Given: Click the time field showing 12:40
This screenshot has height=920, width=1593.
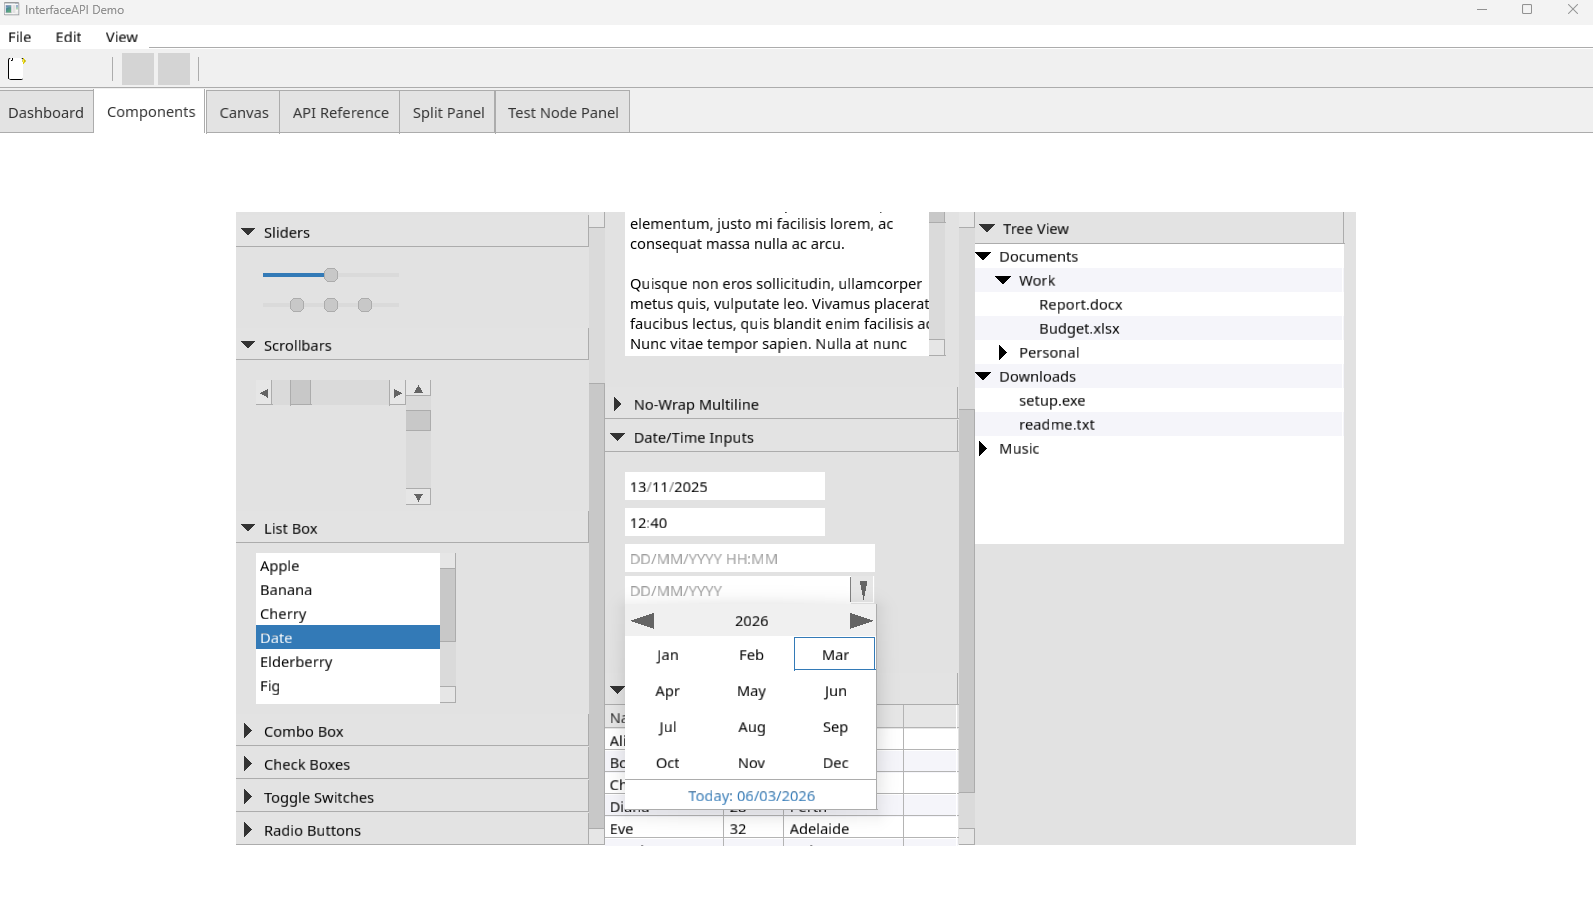Looking at the screenshot, I should [725, 522].
